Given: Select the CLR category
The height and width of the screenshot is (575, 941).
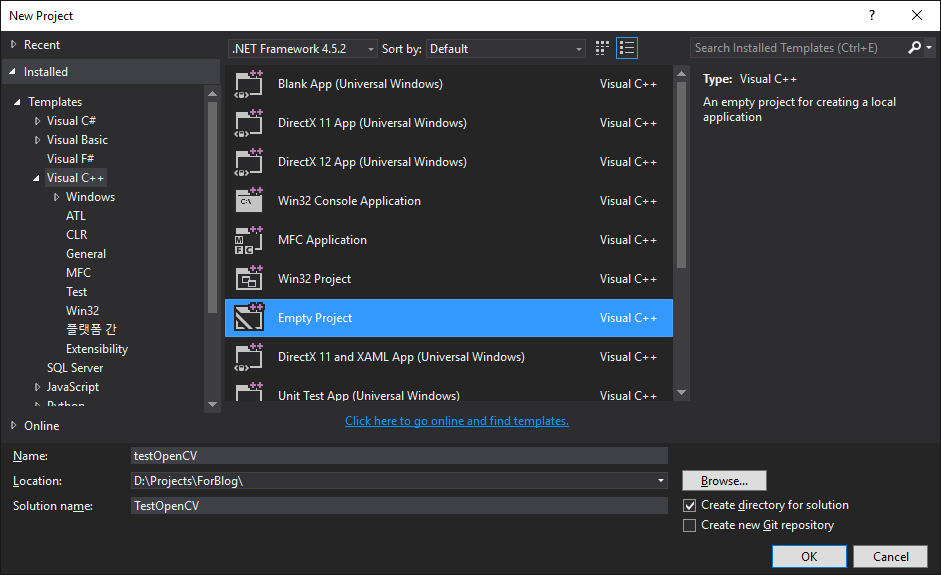Looking at the screenshot, I should tap(76, 235).
